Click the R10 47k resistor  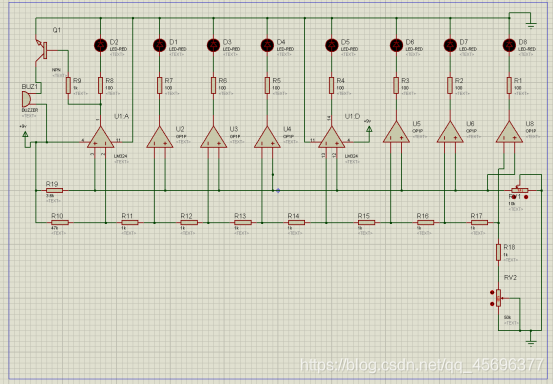click(x=60, y=223)
